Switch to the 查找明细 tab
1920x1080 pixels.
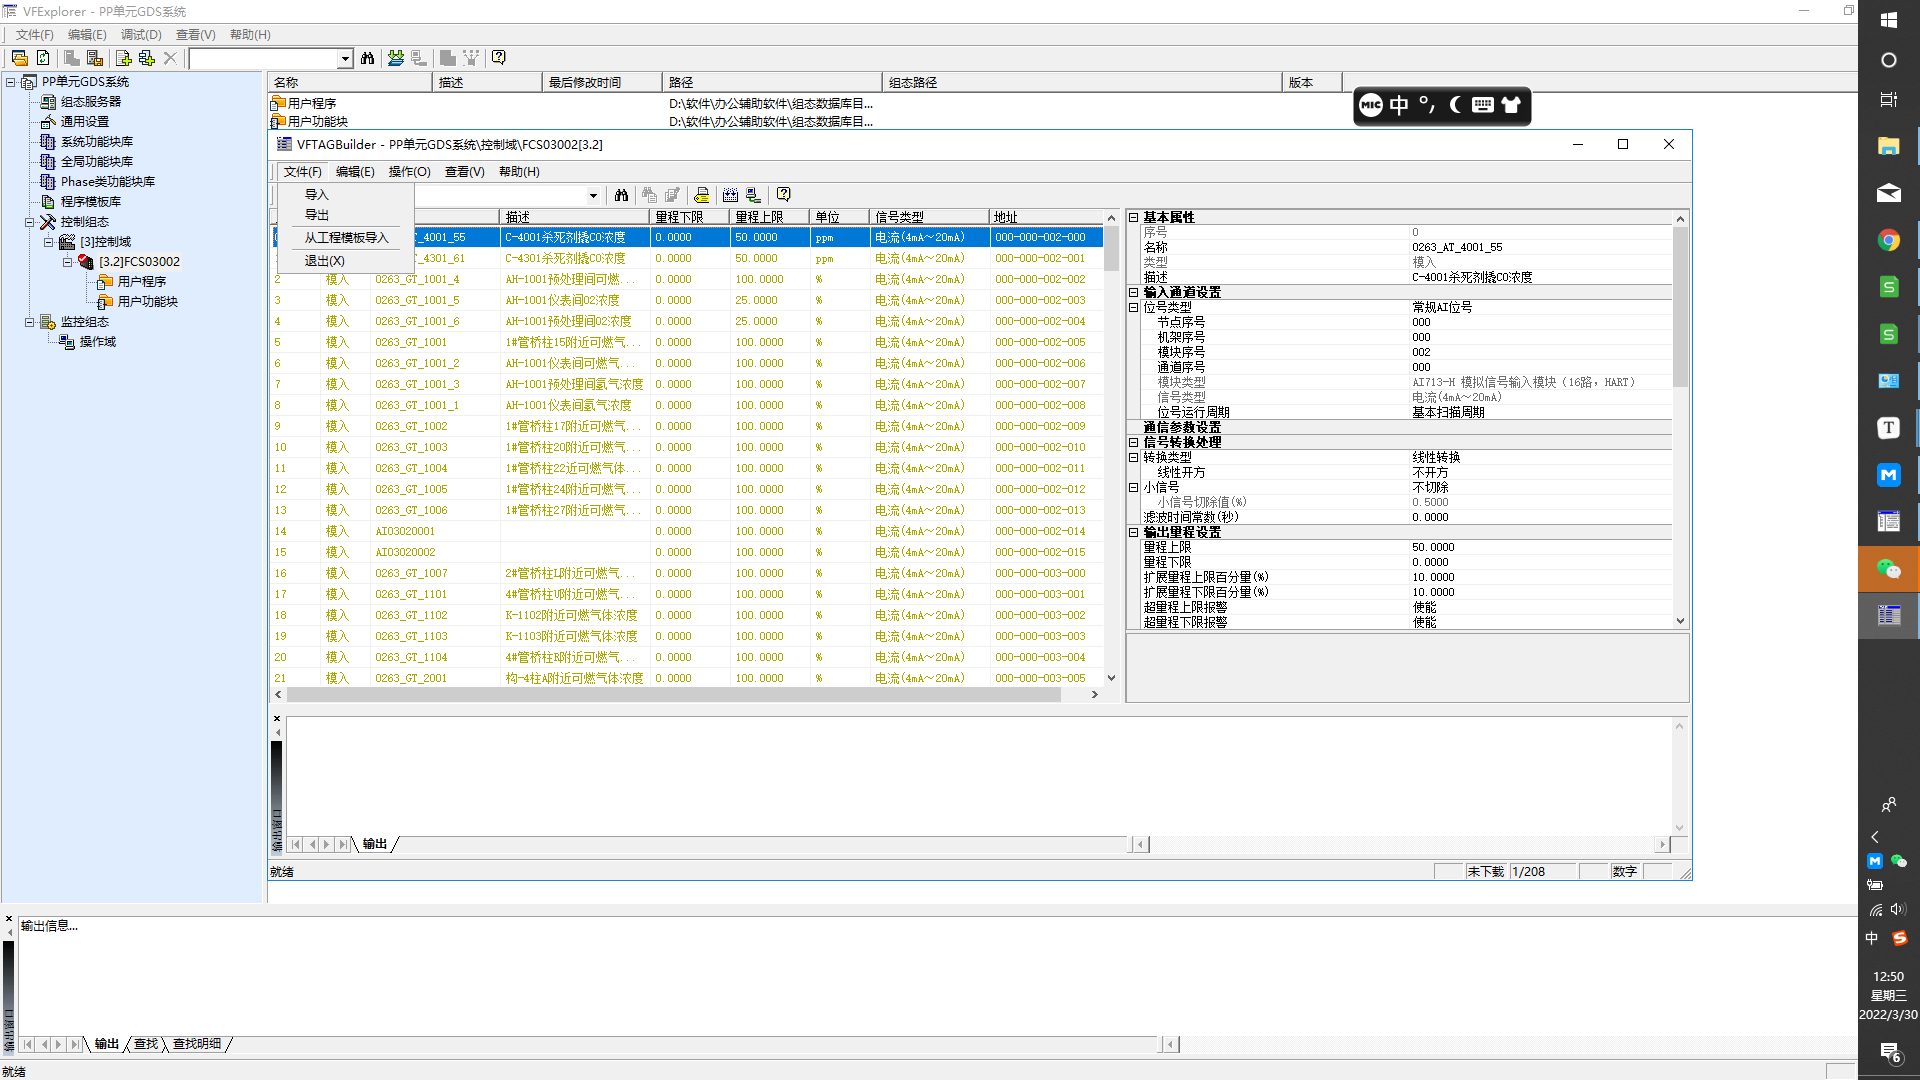pyautogui.click(x=197, y=1044)
